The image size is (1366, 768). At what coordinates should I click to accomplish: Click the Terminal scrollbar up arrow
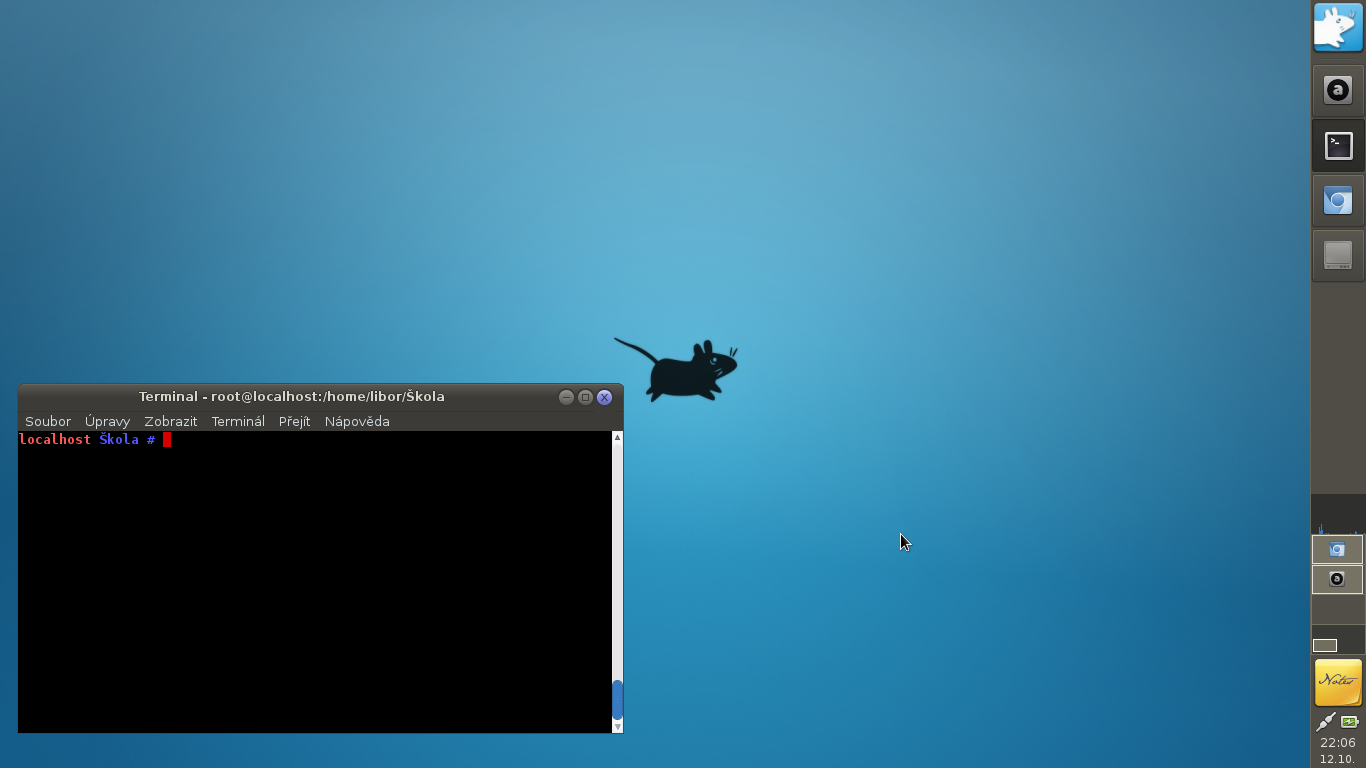pos(617,438)
